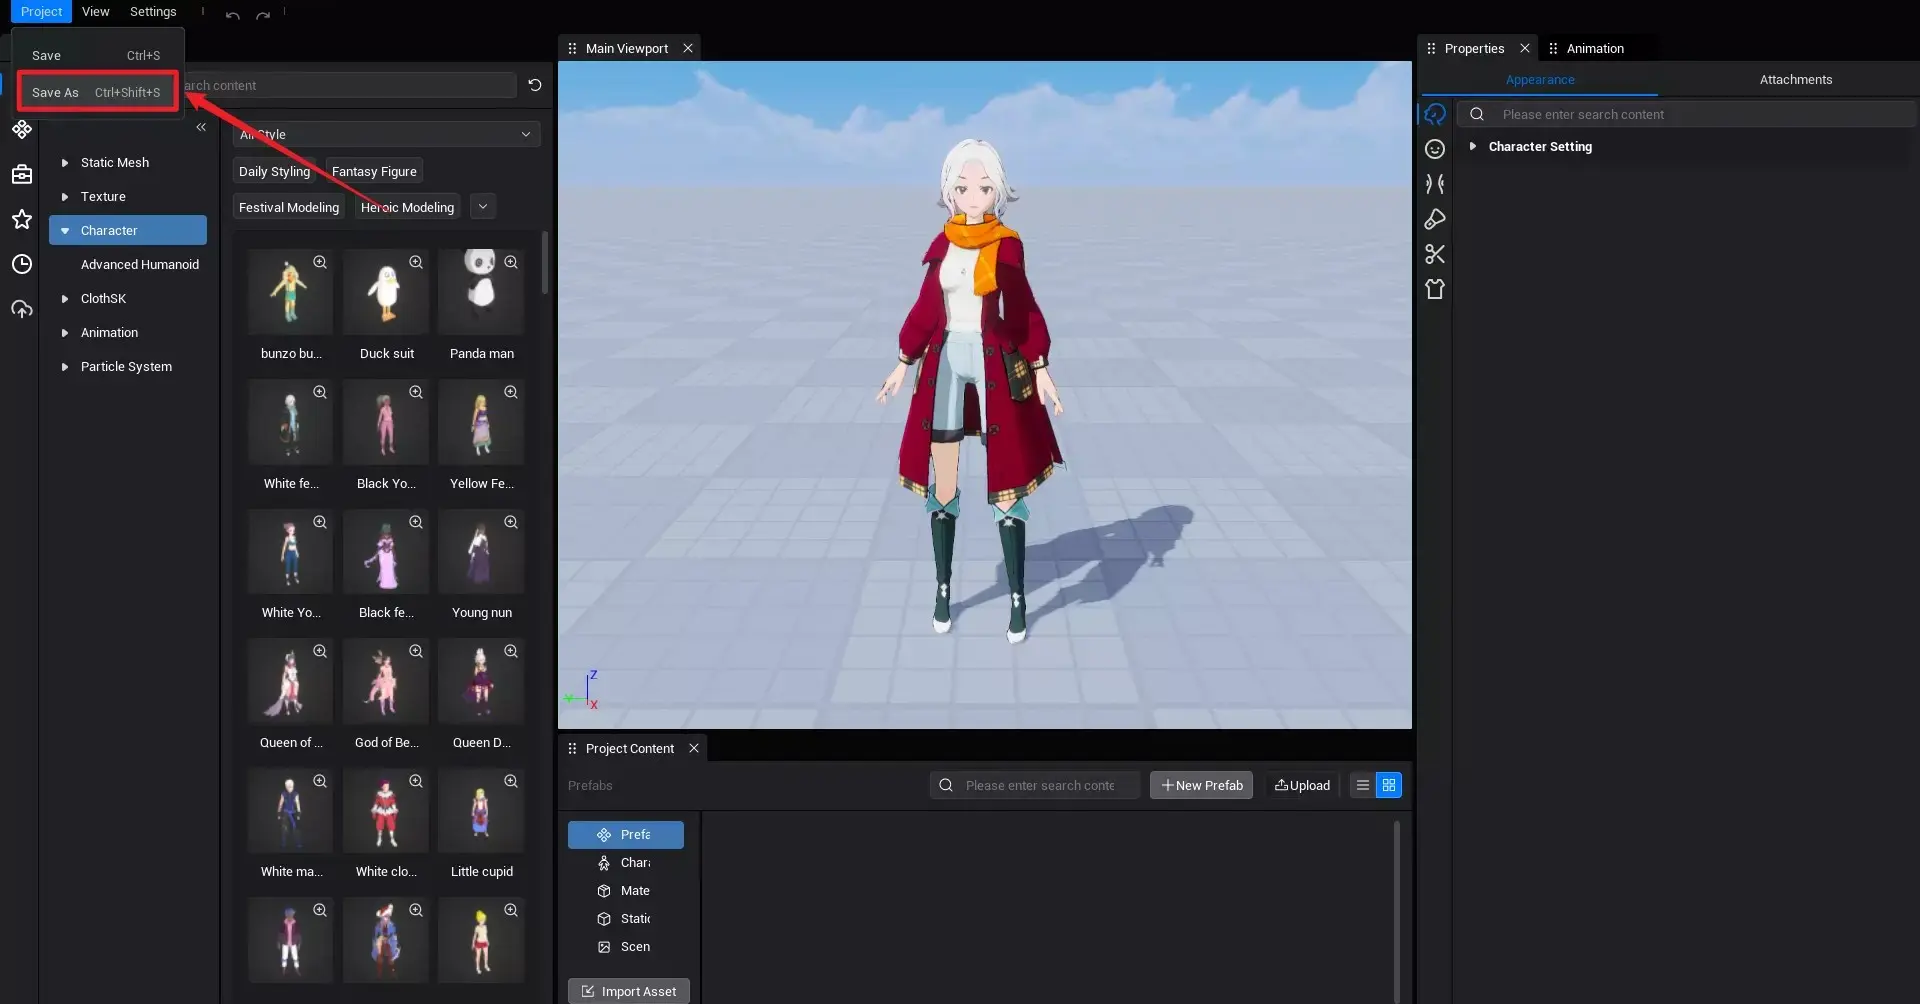Image resolution: width=1920 pixels, height=1004 pixels.
Task: Switch to the Attachments tab
Action: [x=1796, y=80]
